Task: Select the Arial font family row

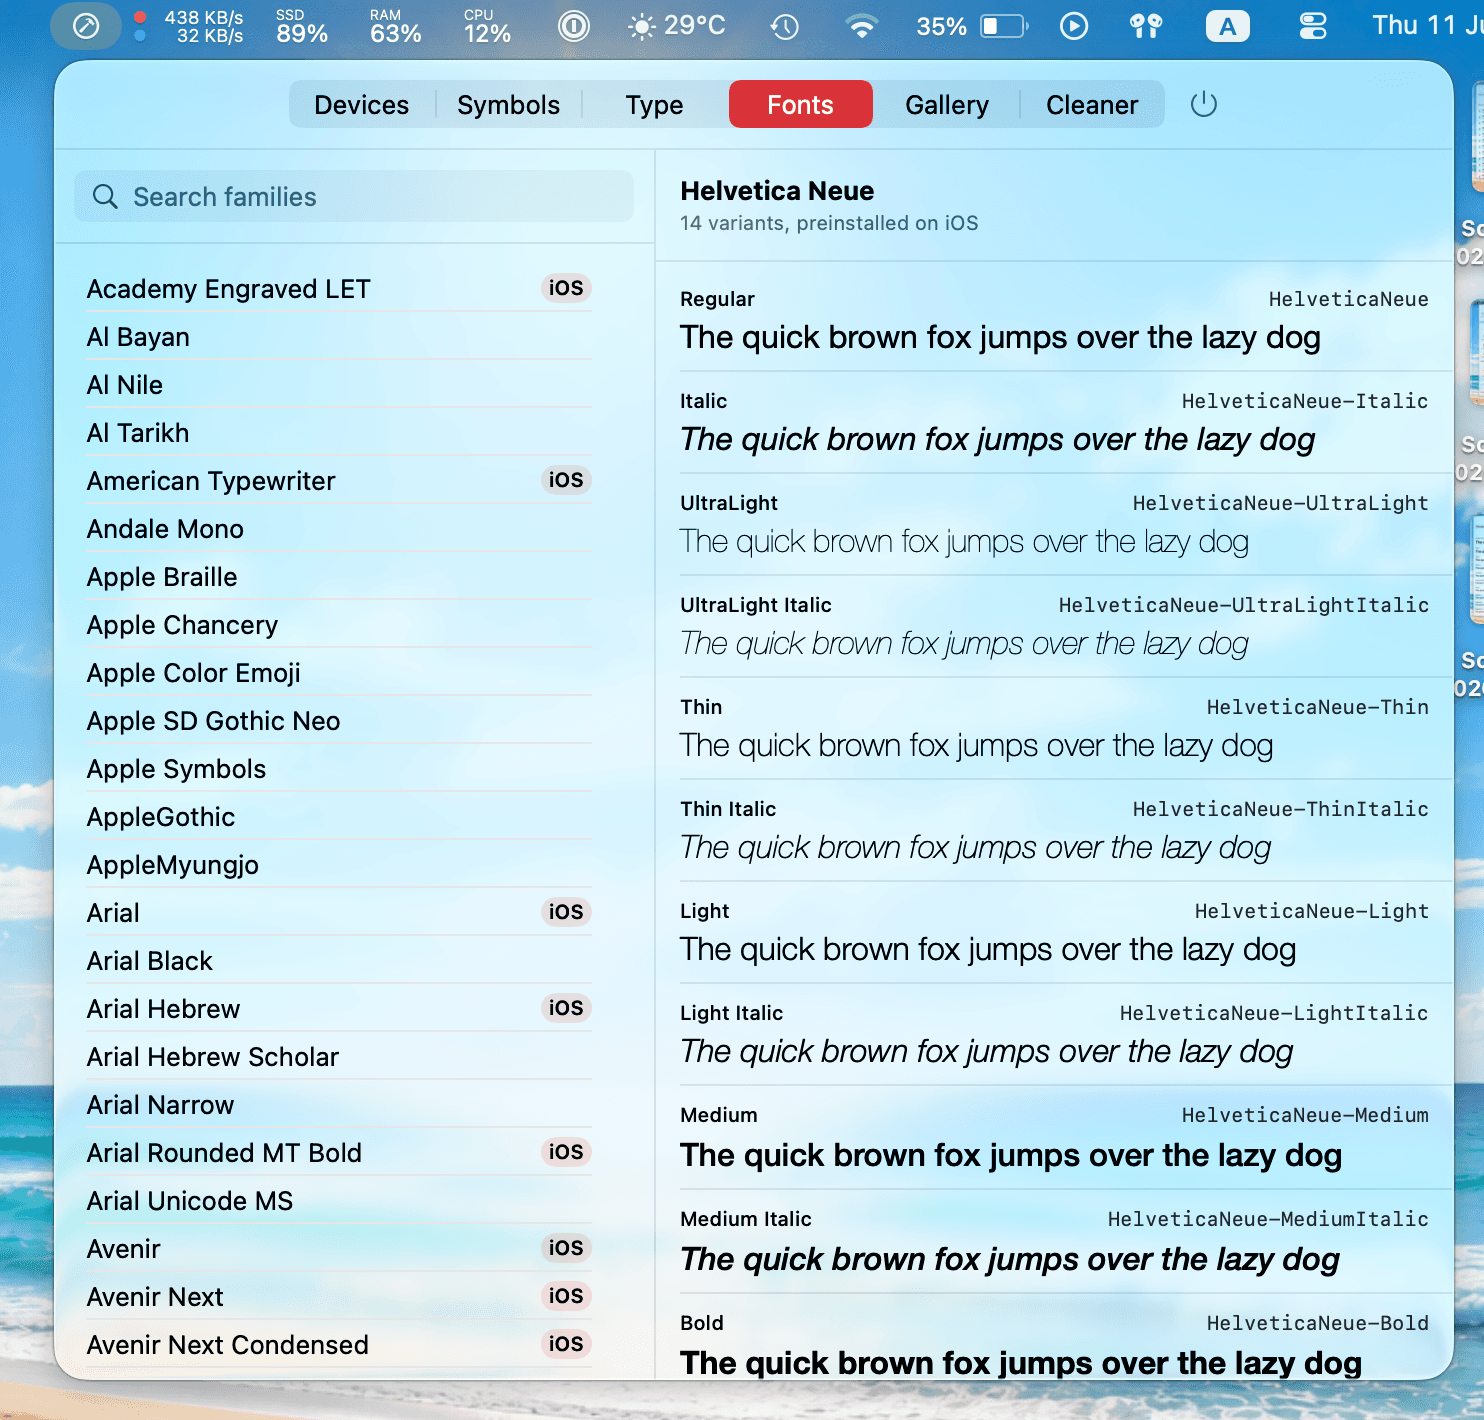Action: click(339, 913)
